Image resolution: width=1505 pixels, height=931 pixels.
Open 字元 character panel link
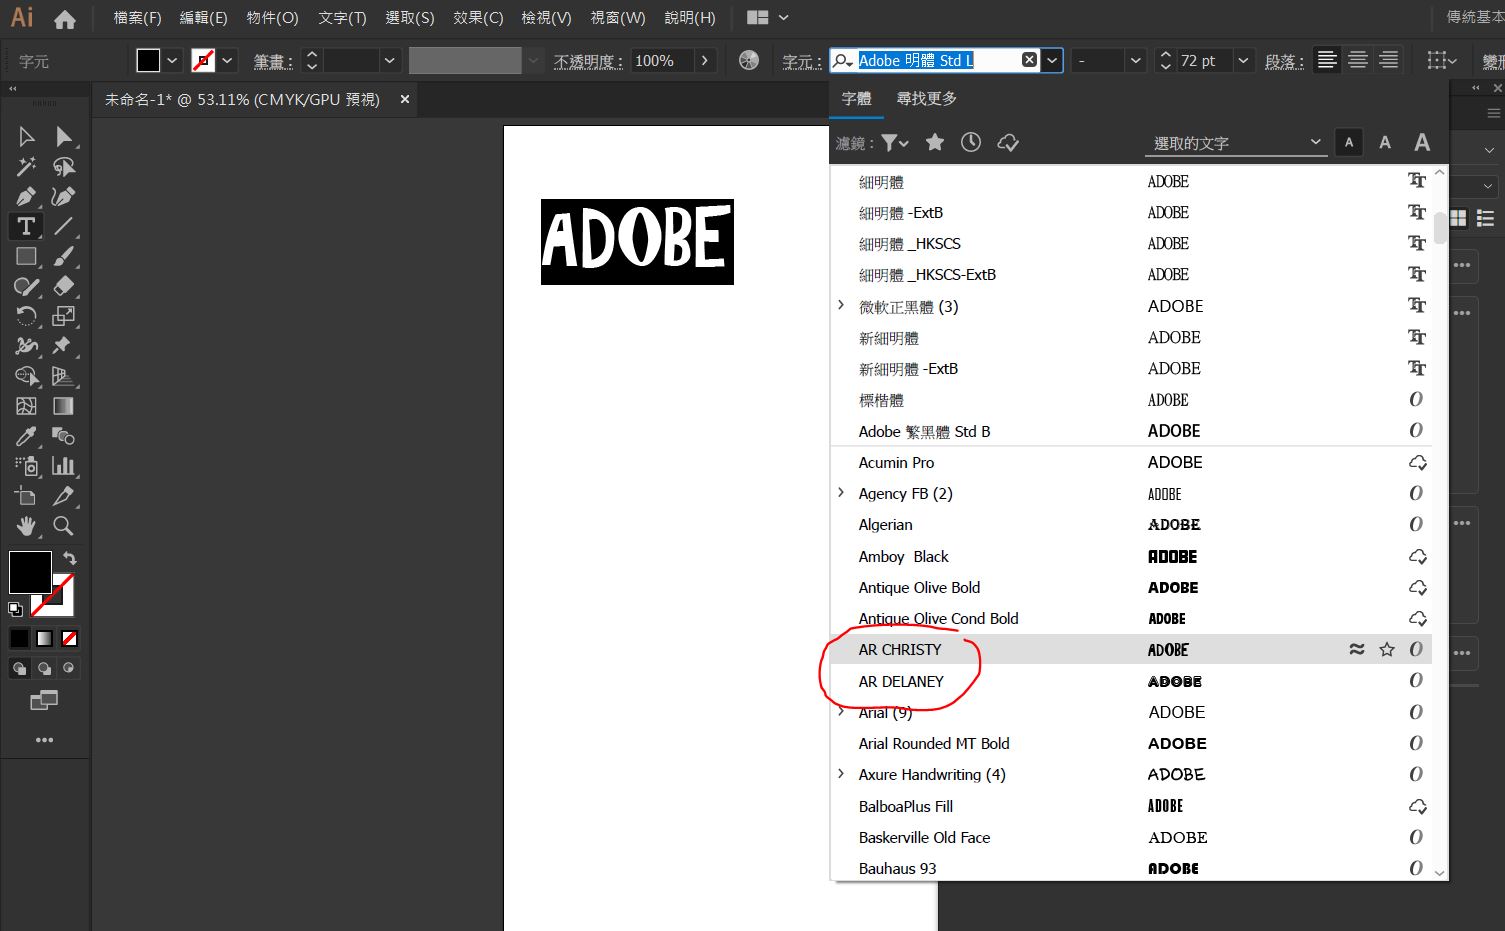pos(802,62)
